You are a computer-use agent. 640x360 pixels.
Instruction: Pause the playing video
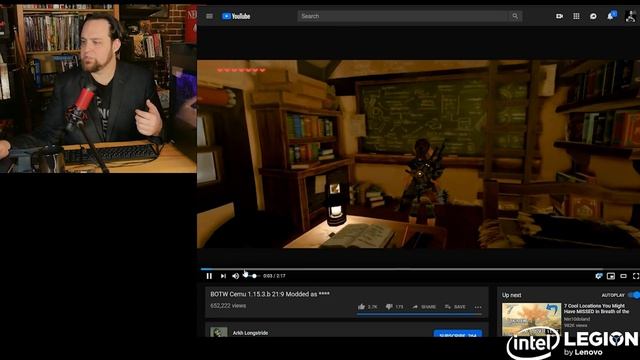[209, 276]
